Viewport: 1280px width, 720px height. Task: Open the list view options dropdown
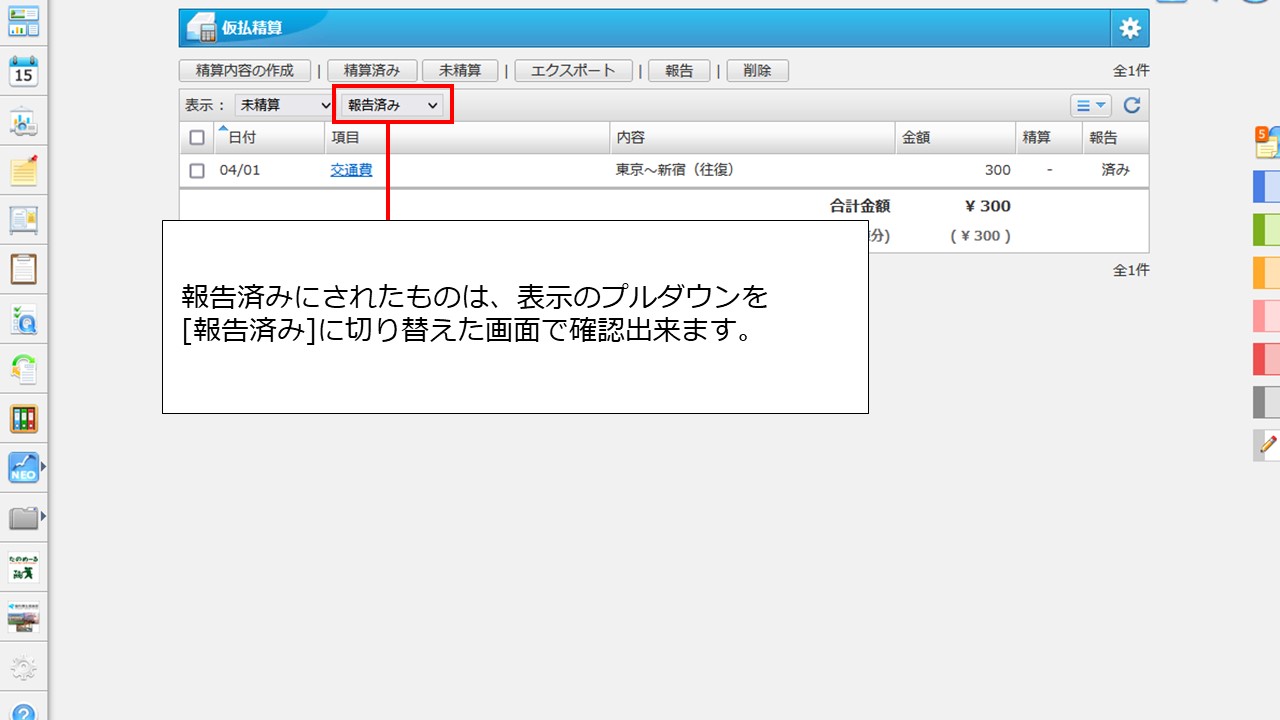coord(1091,105)
